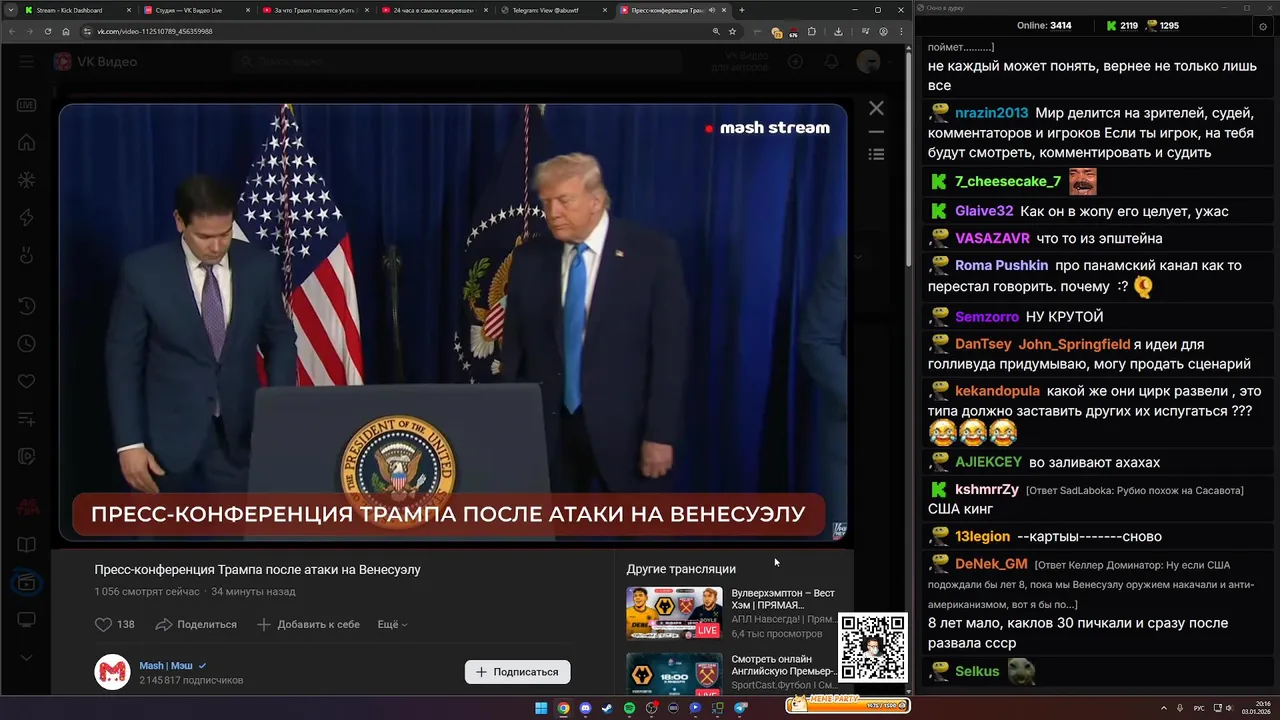Open the Вулверхэмптон – Вест Хэм broadcast thumbnail

674,613
